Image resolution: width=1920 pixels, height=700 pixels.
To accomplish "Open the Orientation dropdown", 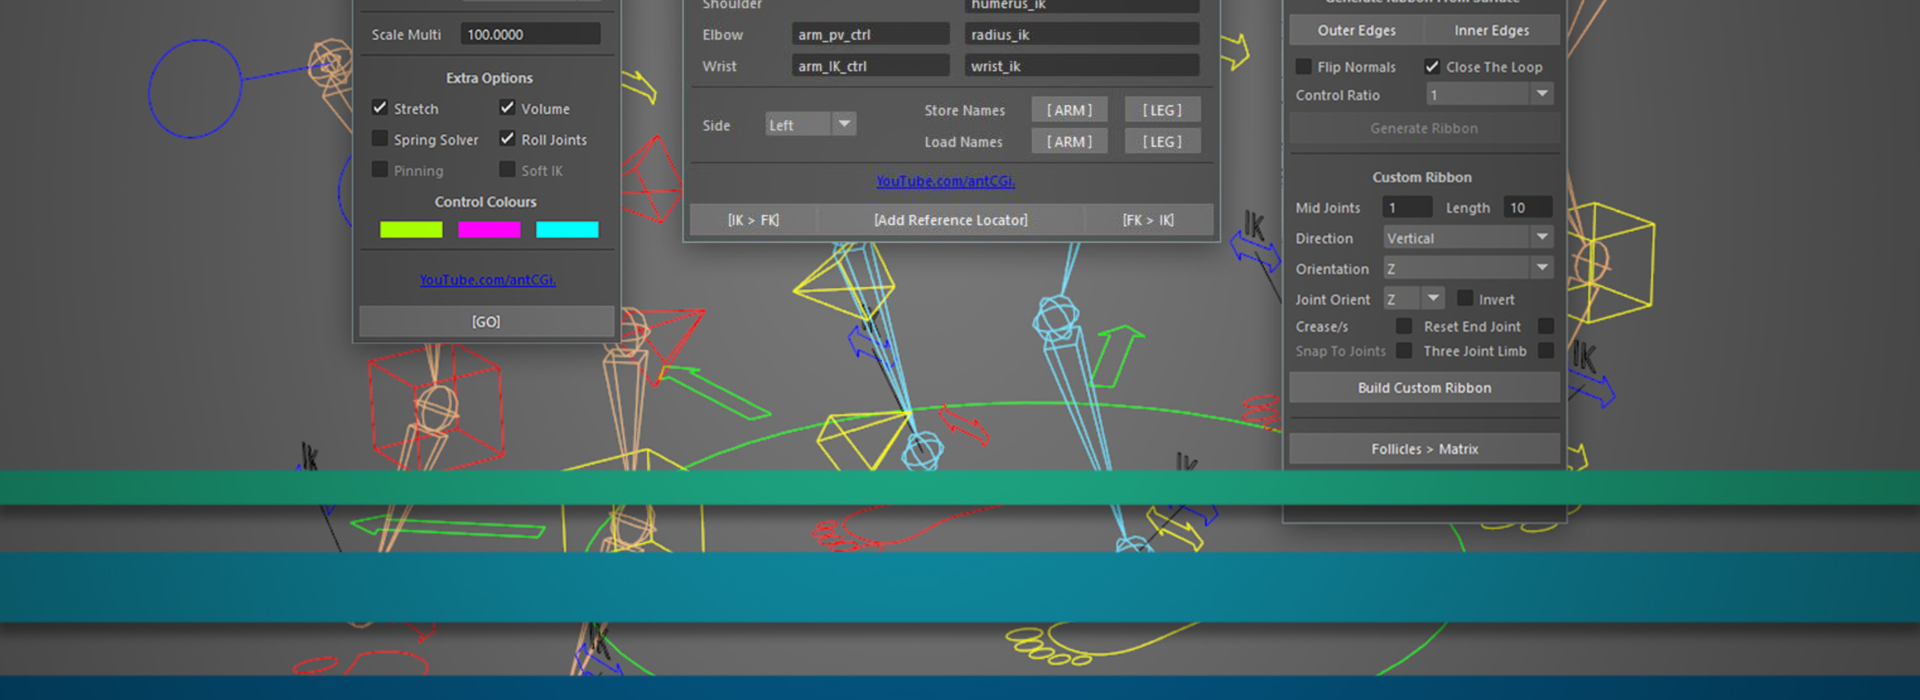I will tap(1468, 269).
